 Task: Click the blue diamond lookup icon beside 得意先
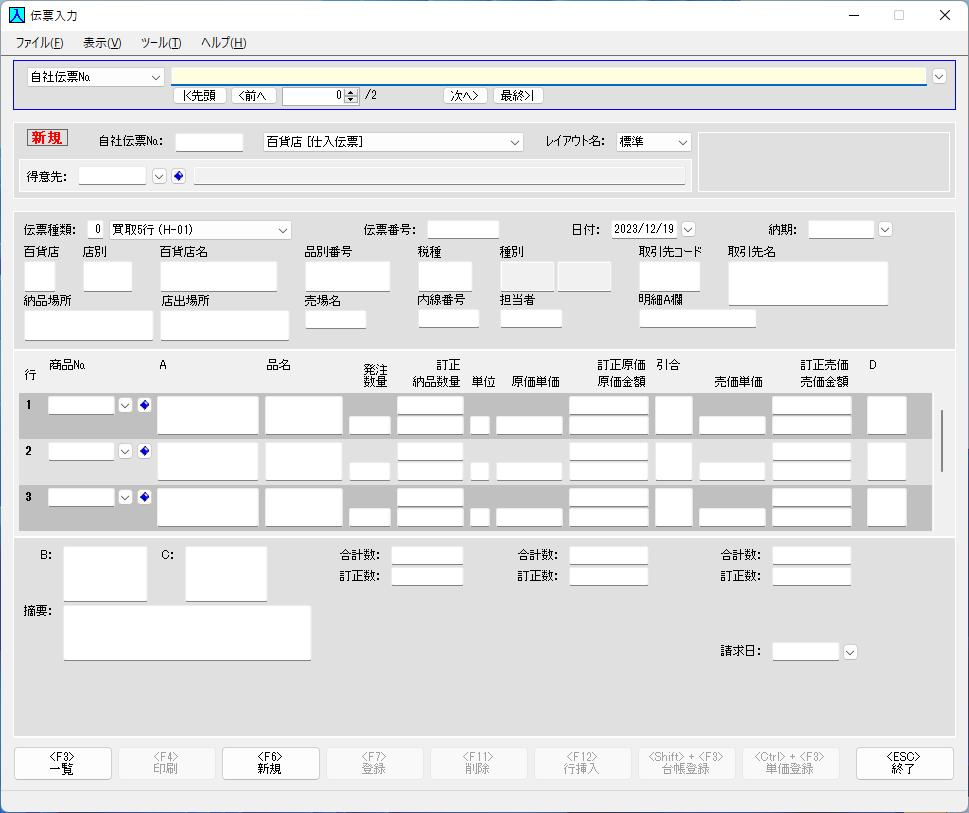[x=179, y=176]
